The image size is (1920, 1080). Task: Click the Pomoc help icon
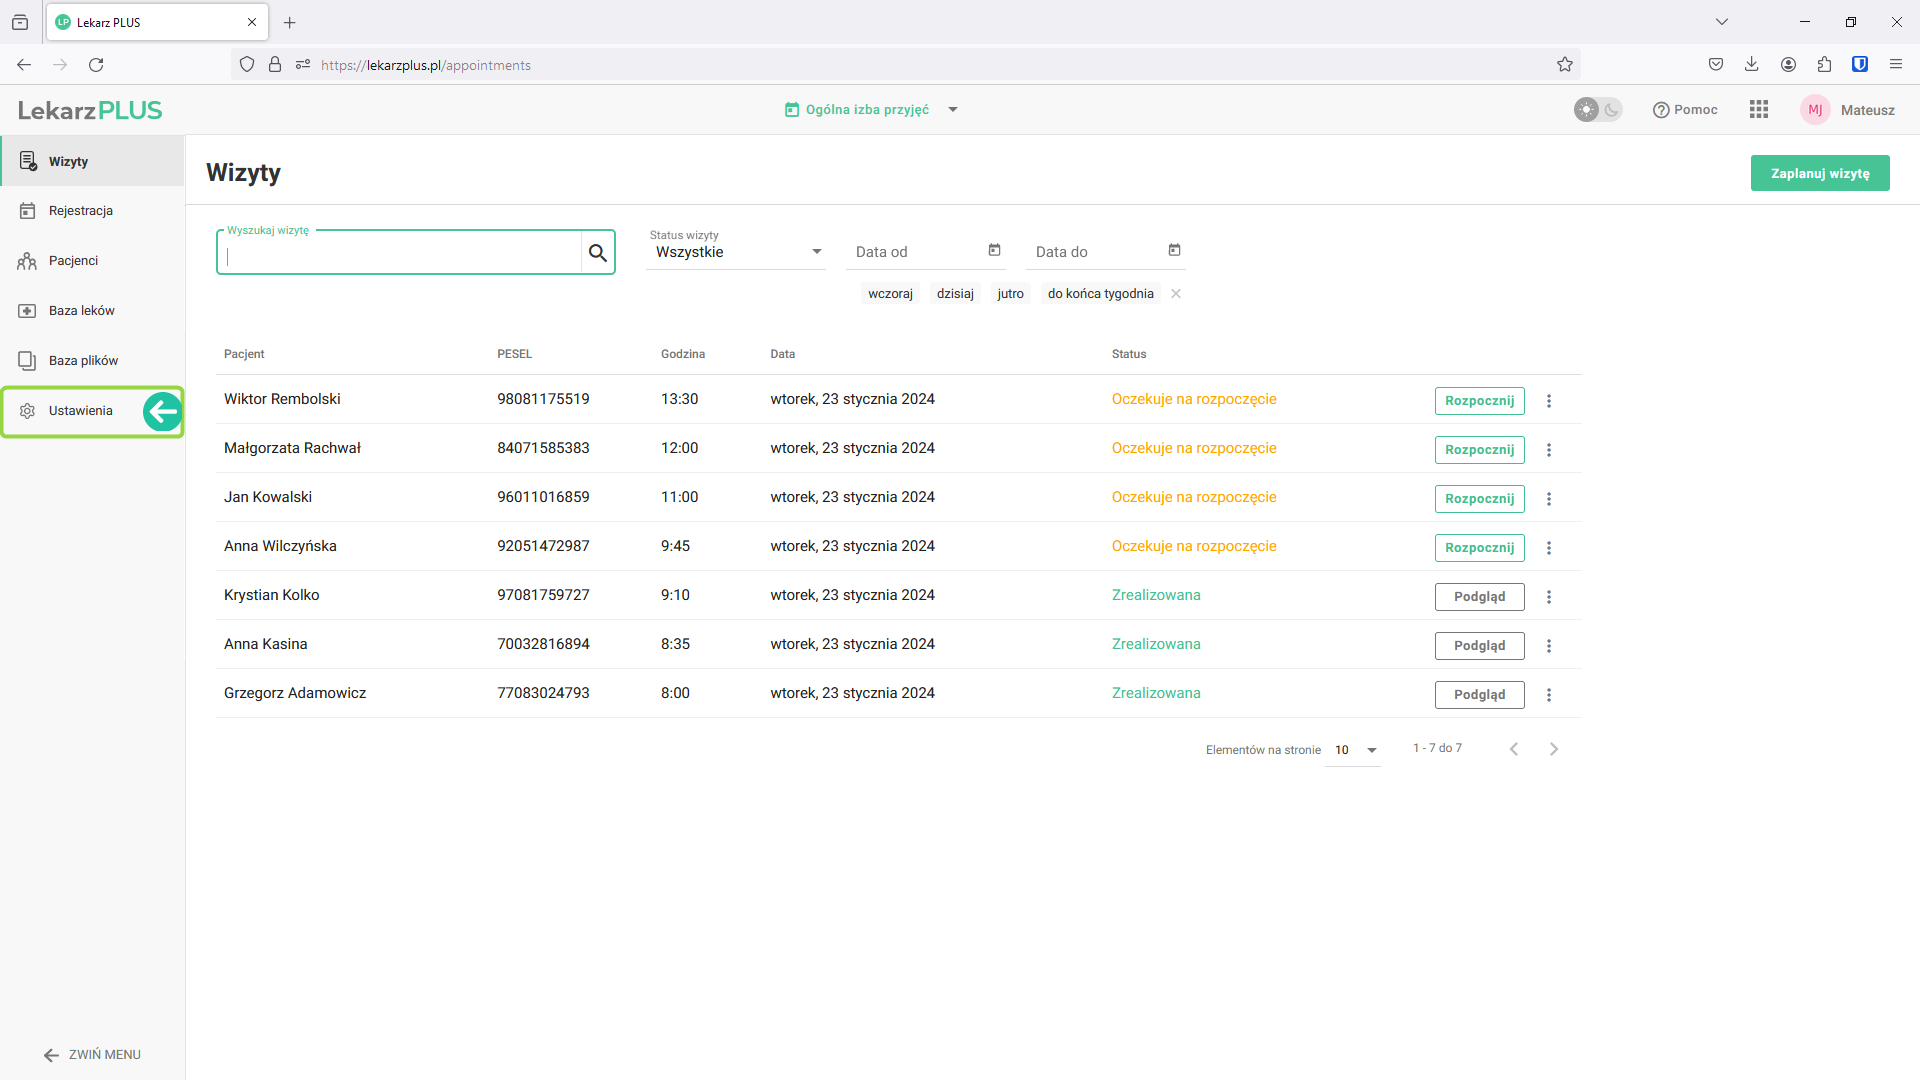[1661, 110]
